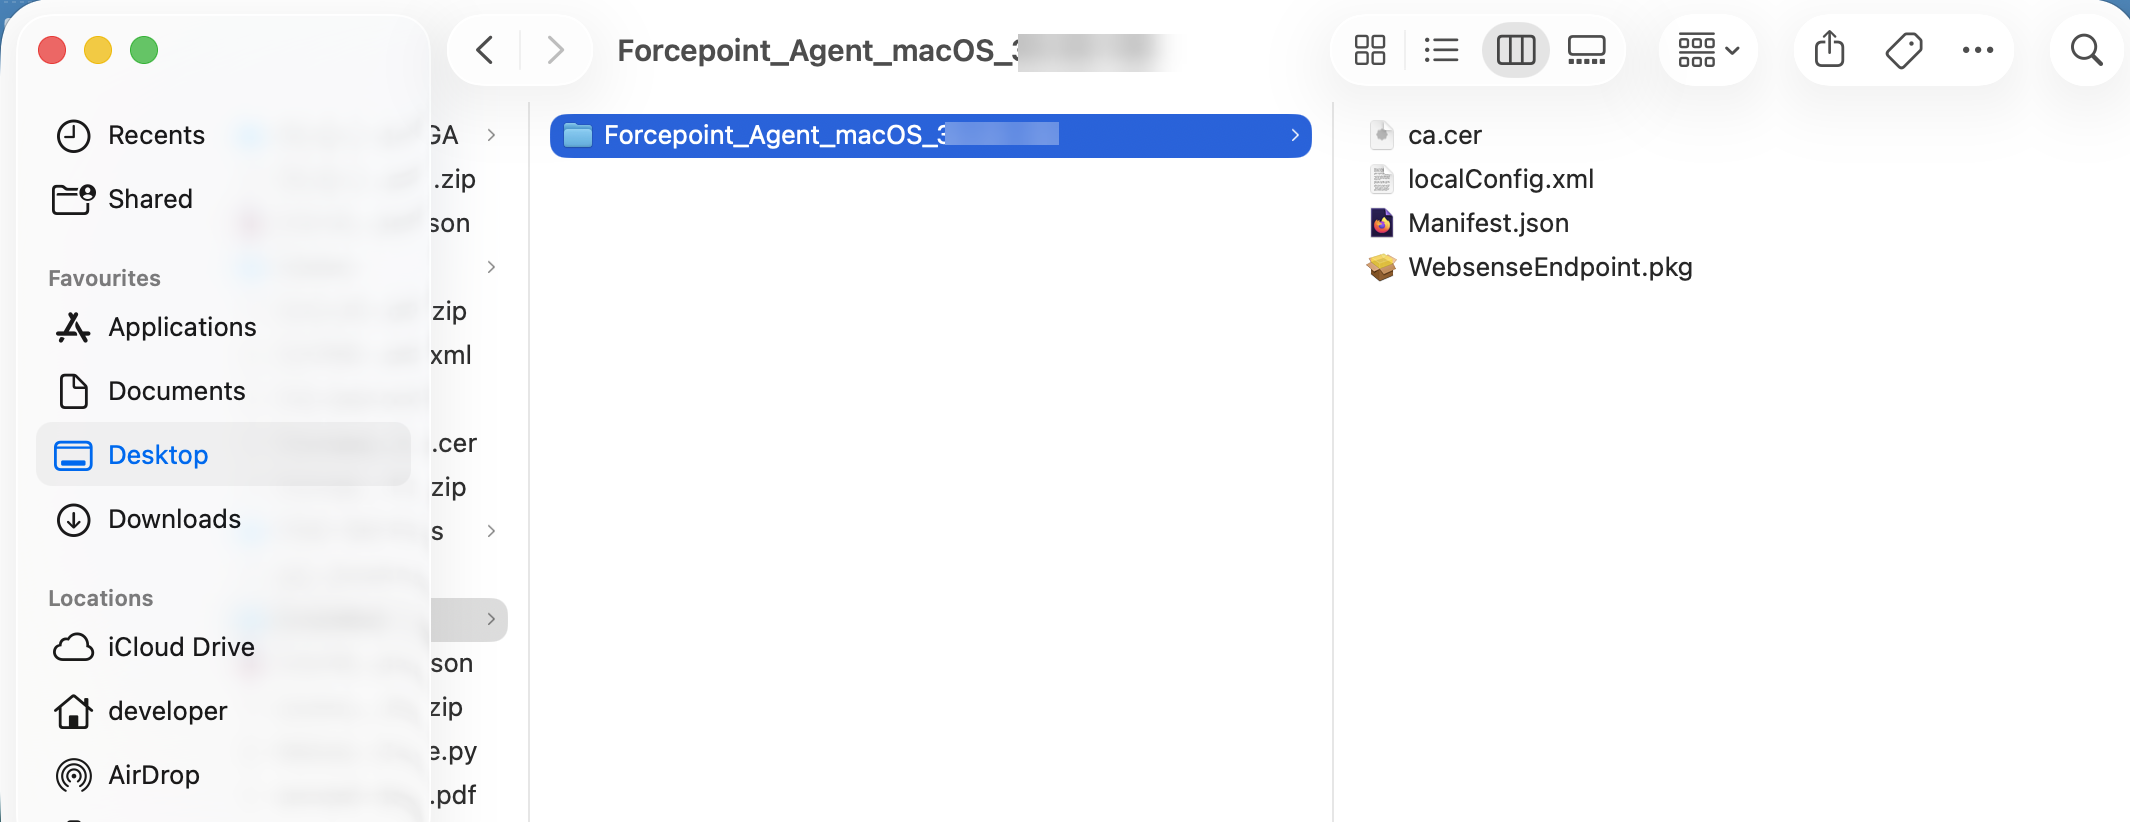This screenshot has width=2130, height=822.
Task: Switch to gallery view
Action: 1586,50
